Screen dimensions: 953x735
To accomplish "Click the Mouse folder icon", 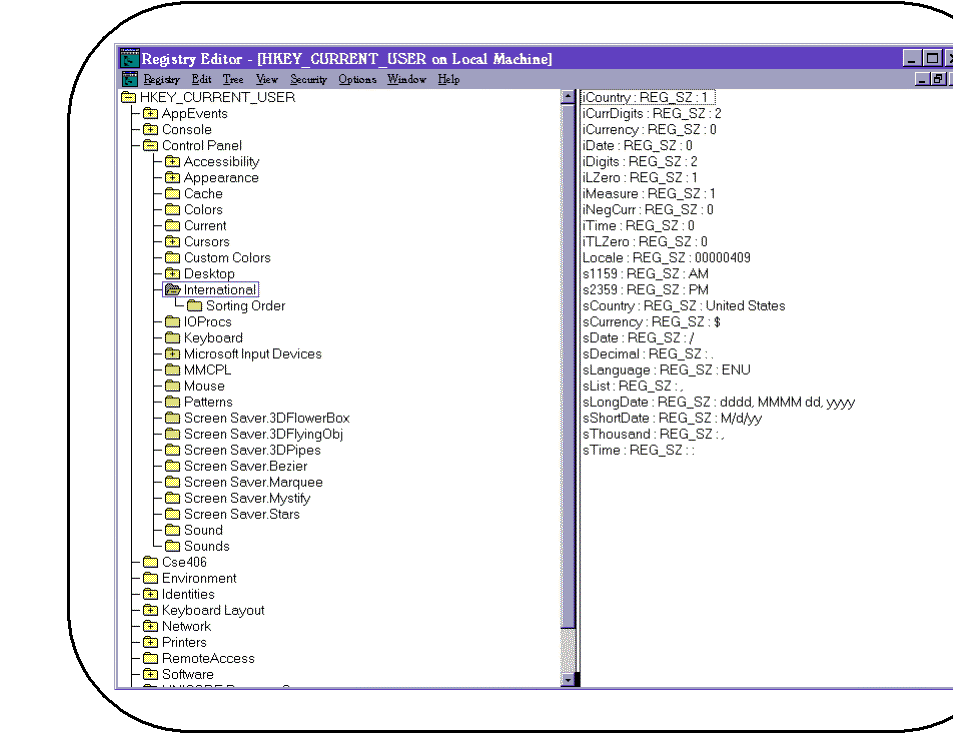I will [x=172, y=386].
